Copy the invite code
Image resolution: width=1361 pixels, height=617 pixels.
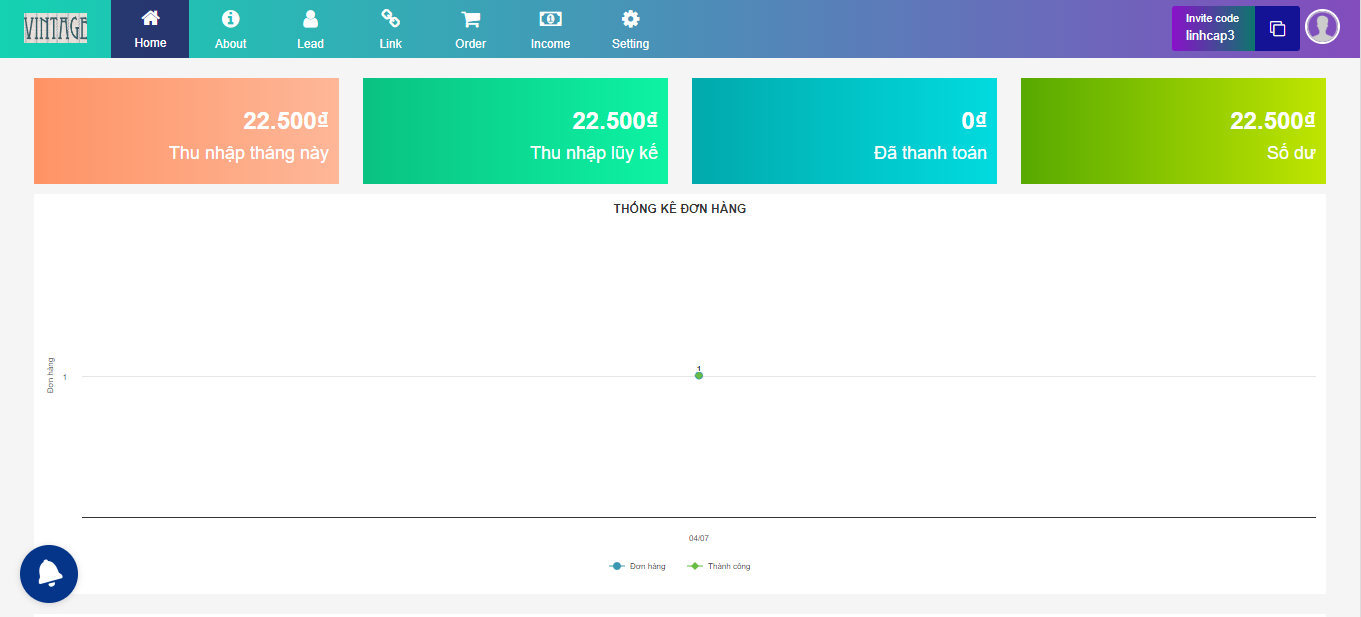pos(1277,29)
